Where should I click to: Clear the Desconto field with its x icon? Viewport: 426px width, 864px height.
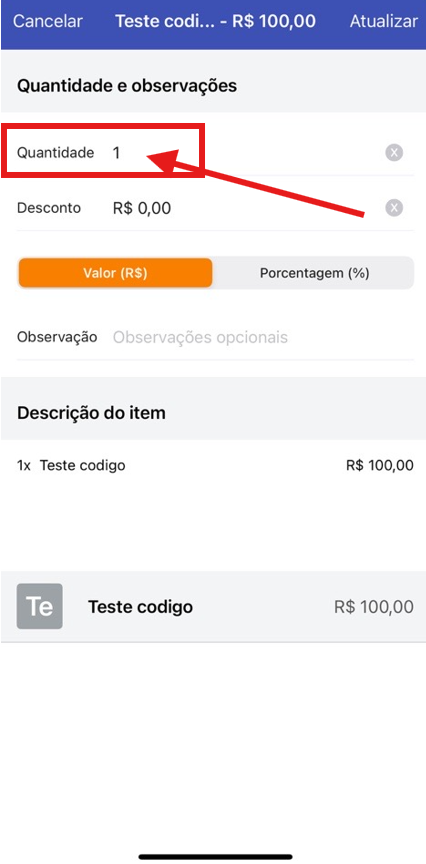click(393, 208)
